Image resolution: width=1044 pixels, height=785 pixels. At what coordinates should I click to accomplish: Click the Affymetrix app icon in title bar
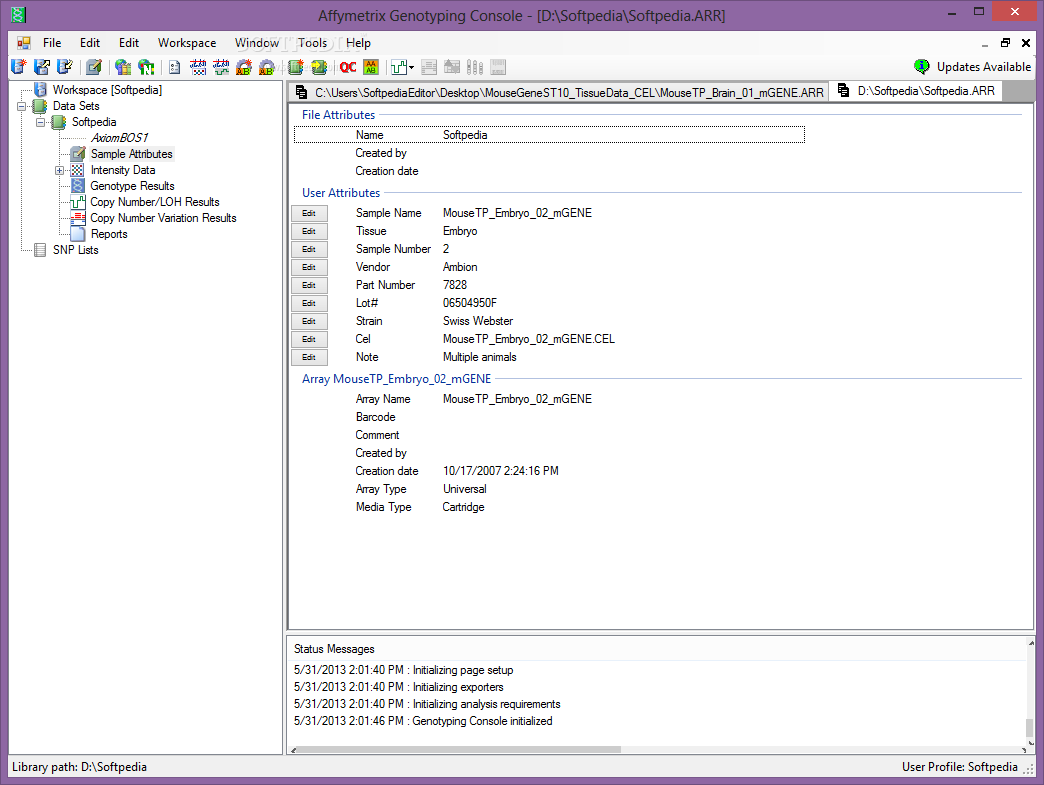pos(18,14)
